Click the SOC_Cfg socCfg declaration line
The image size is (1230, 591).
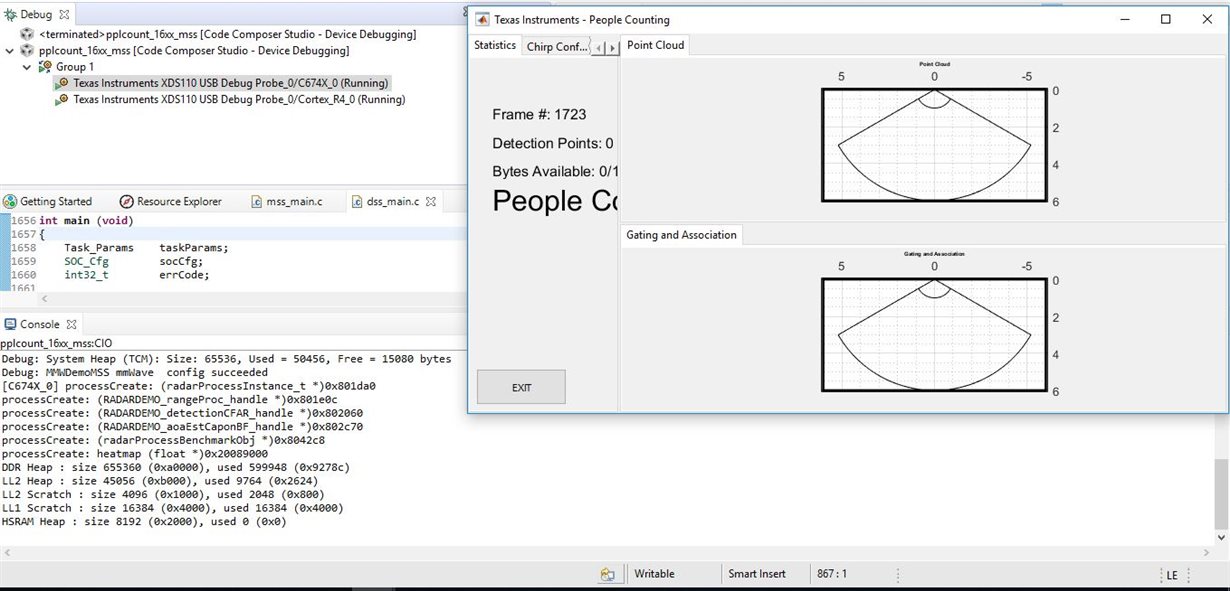pos(133,261)
